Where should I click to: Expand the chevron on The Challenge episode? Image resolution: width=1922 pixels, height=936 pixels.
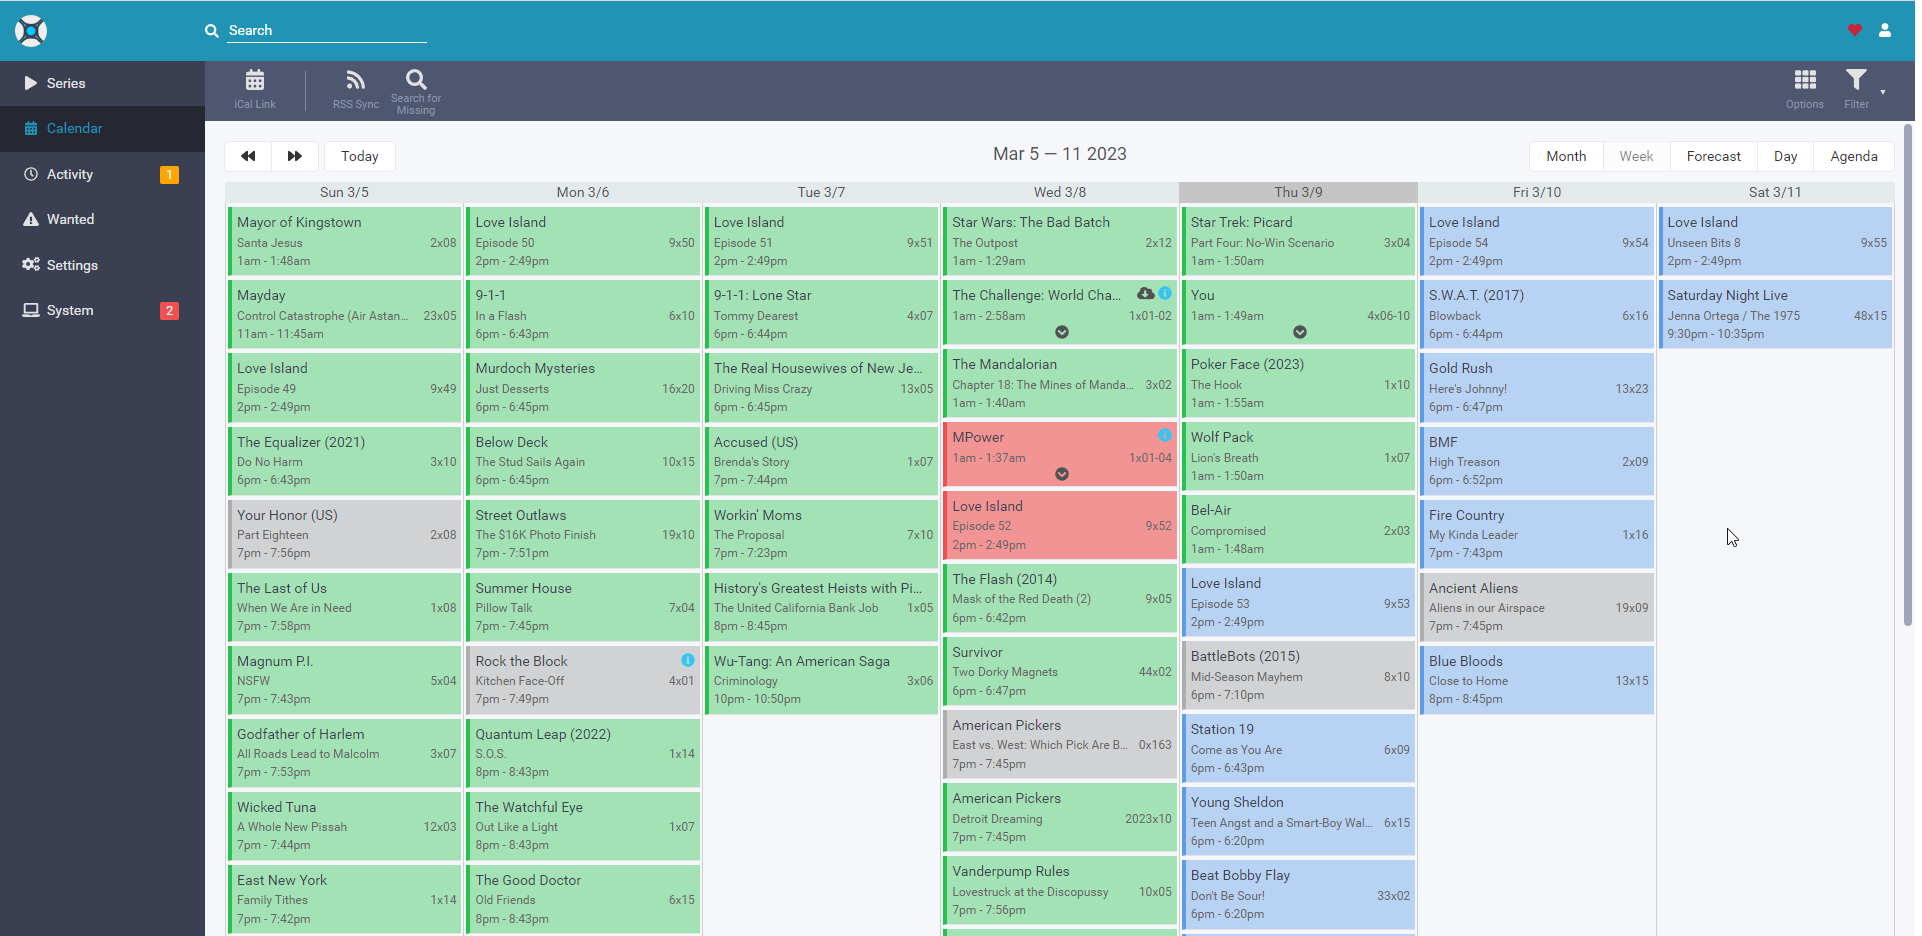[x=1060, y=331]
